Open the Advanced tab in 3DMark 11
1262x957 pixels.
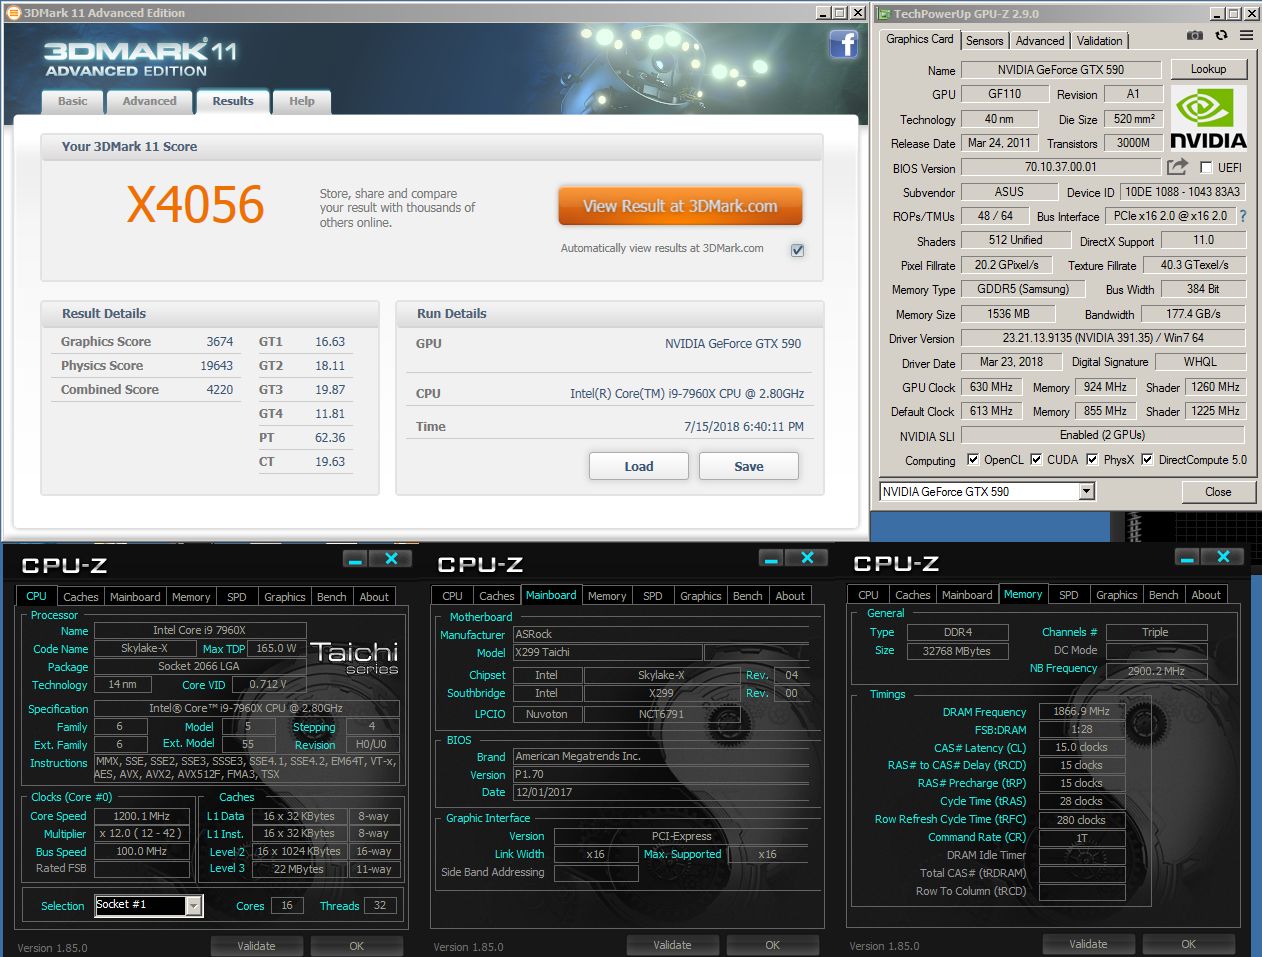[149, 101]
